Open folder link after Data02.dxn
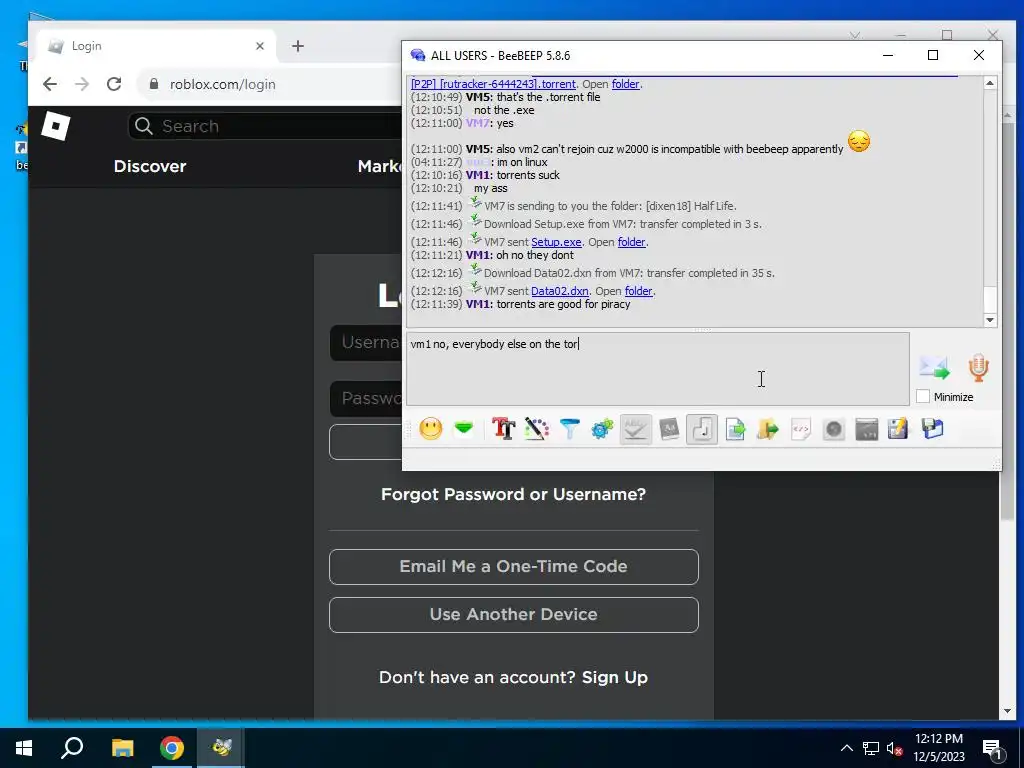The width and height of the screenshot is (1024, 768). pos(639,291)
